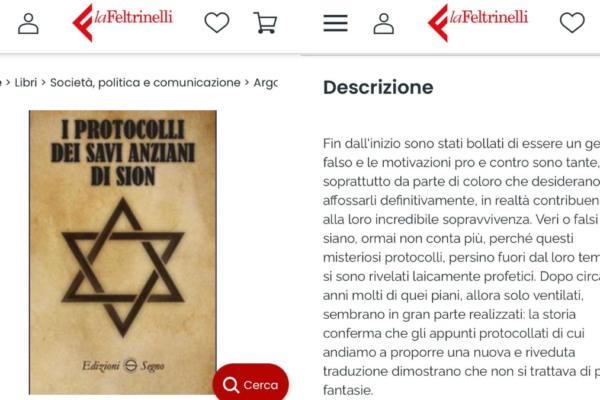The height and width of the screenshot is (400, 600).
Task: Open the shopping cart icon
Action: 265,23
